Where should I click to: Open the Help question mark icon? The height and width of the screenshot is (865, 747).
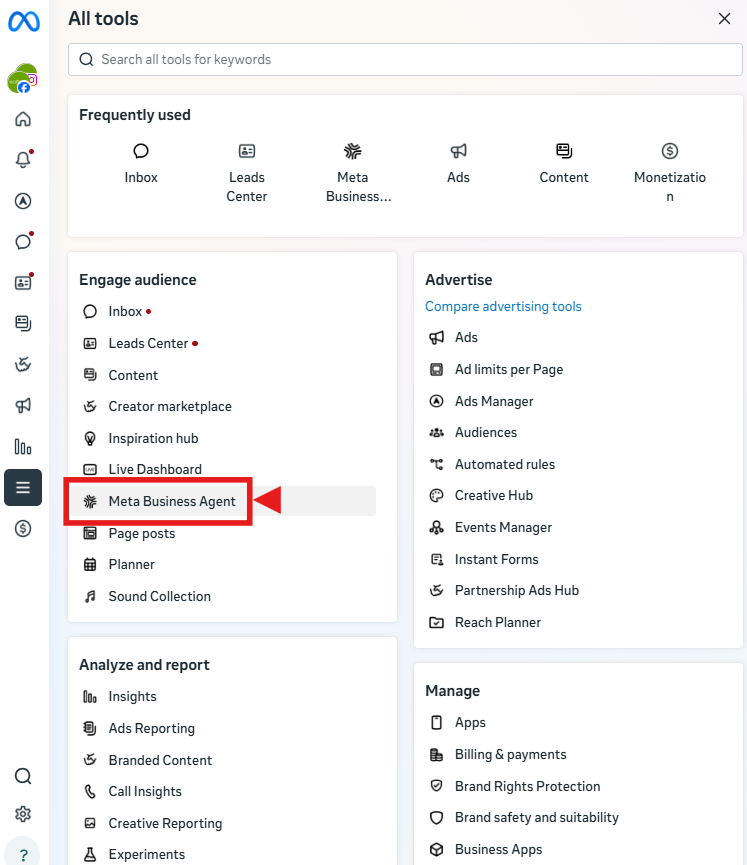coord(23,855)
